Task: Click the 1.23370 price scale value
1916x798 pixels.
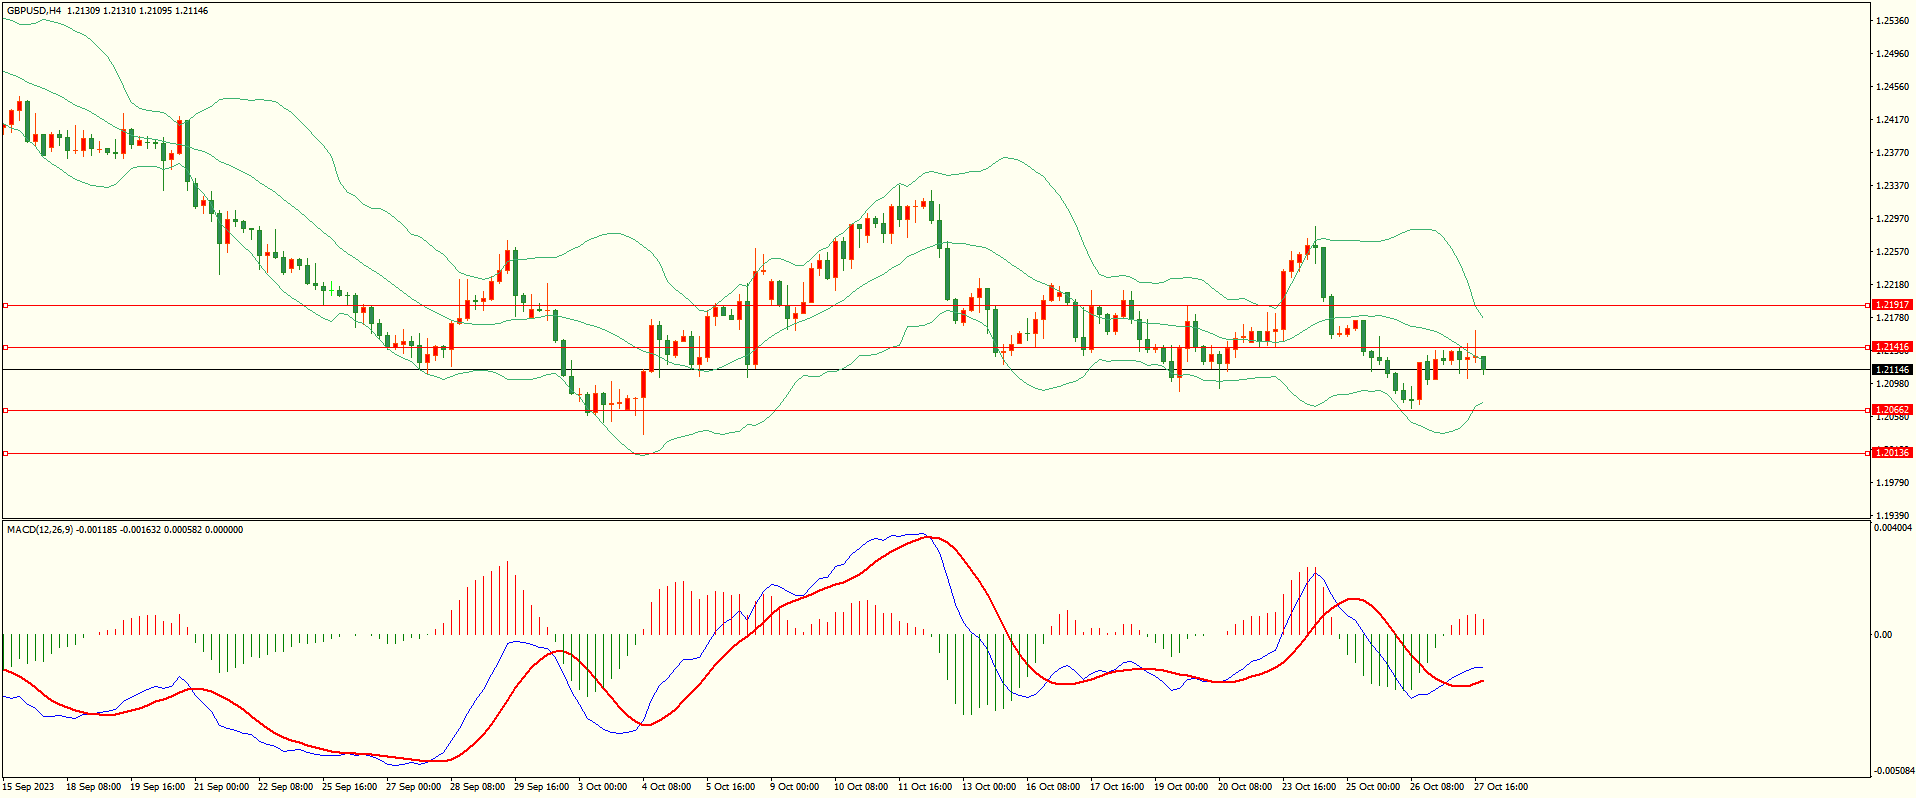Action: (x=1893, y=186)
